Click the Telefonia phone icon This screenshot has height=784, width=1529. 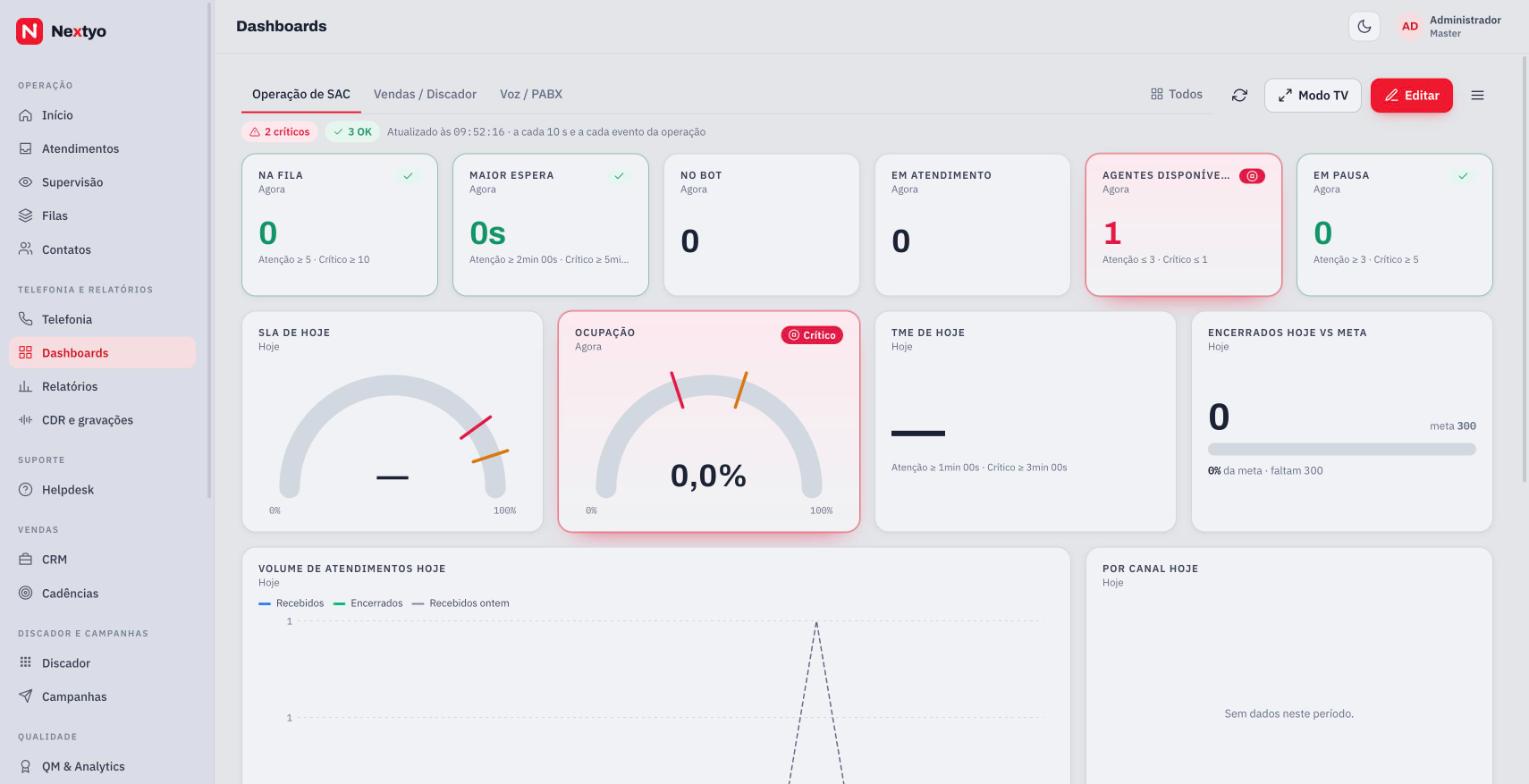pyautogui.click(x=25, y=319)
